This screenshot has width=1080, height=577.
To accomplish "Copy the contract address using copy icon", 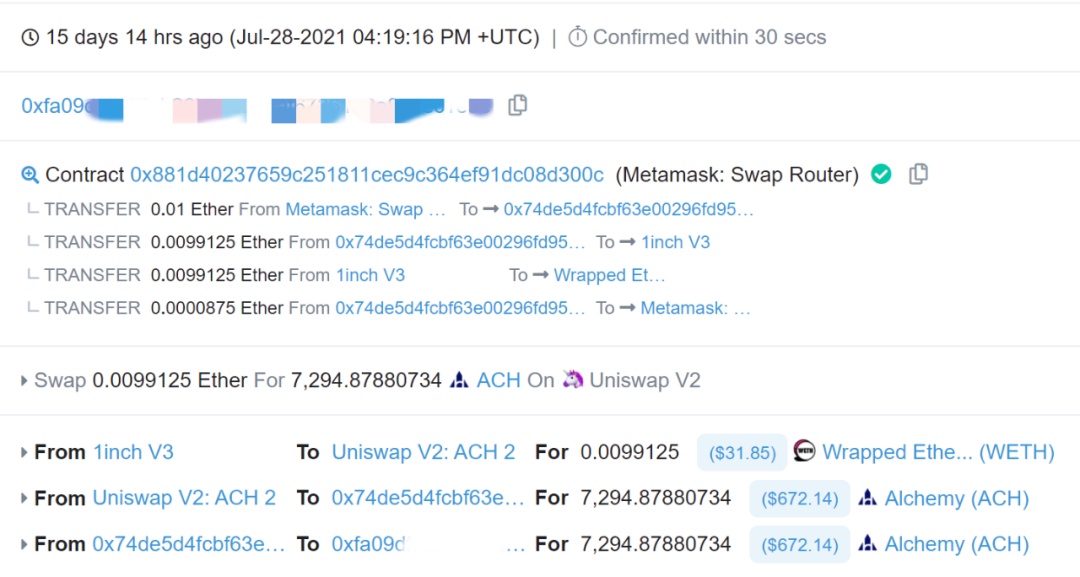I will click(x=918, y=174).
